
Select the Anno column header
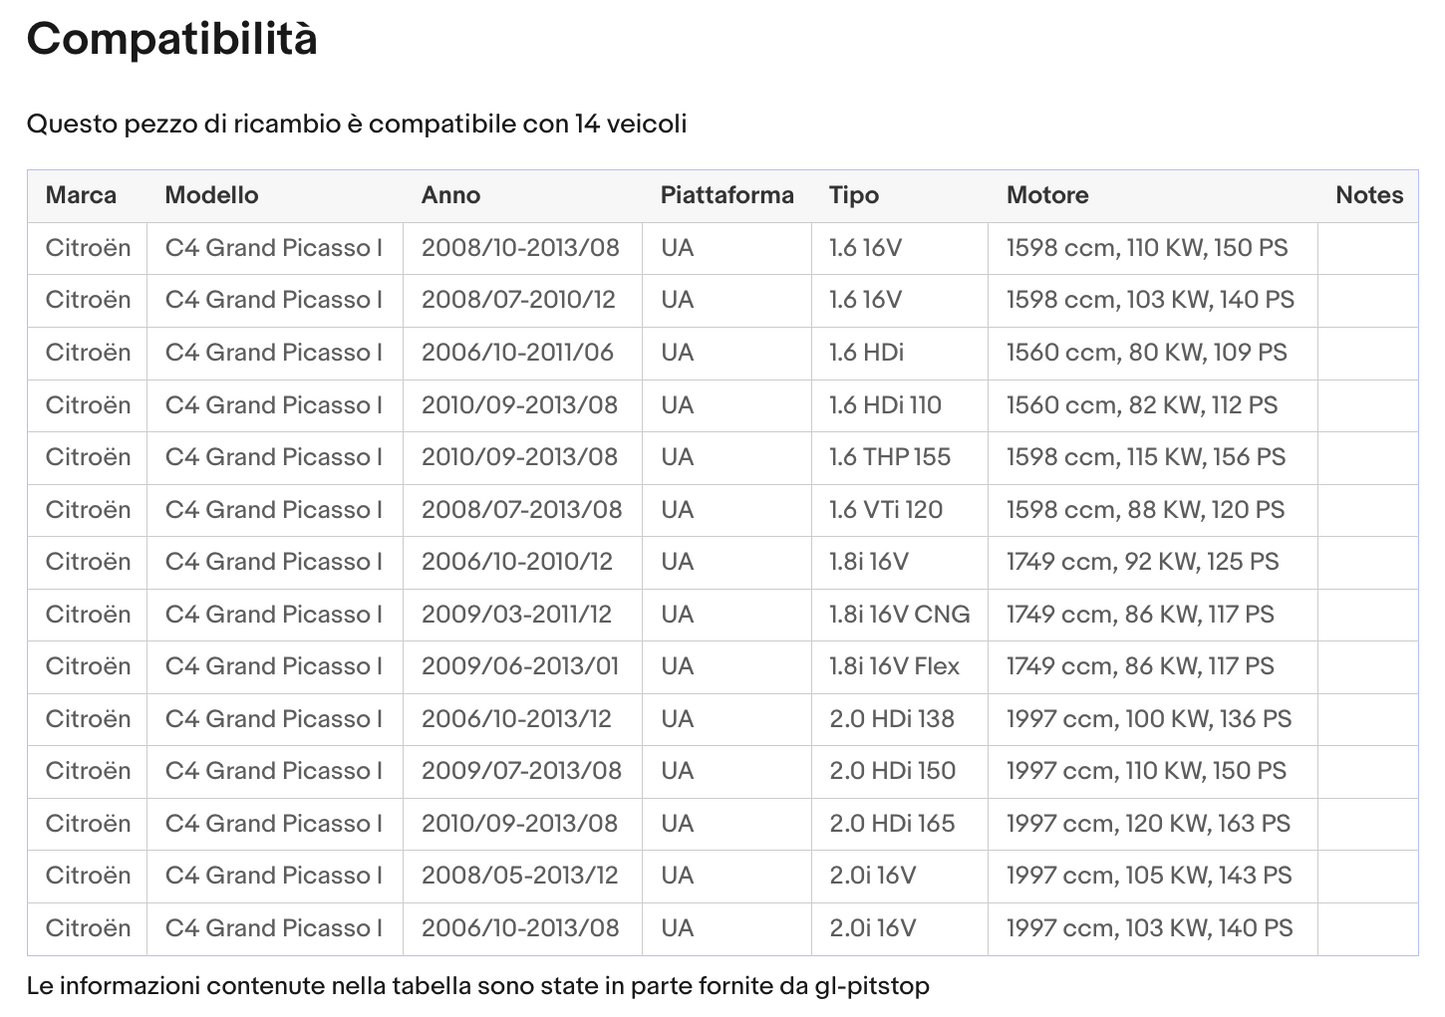click(x=450, y=195)
